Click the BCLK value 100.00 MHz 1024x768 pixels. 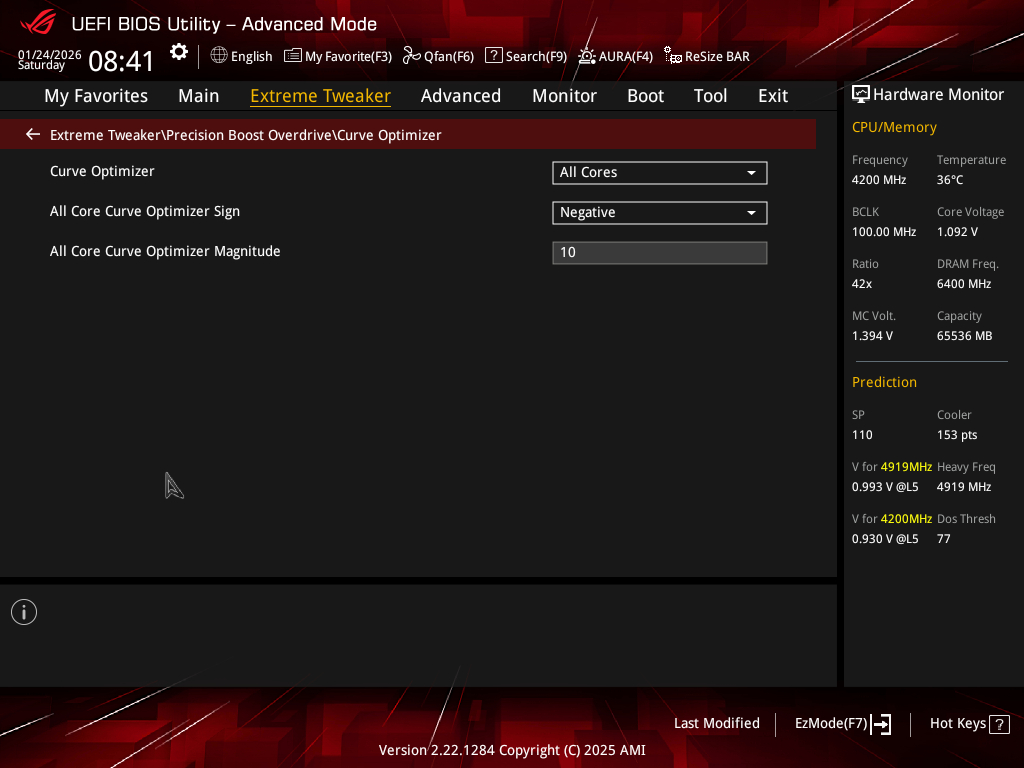(x=884, y=232)
